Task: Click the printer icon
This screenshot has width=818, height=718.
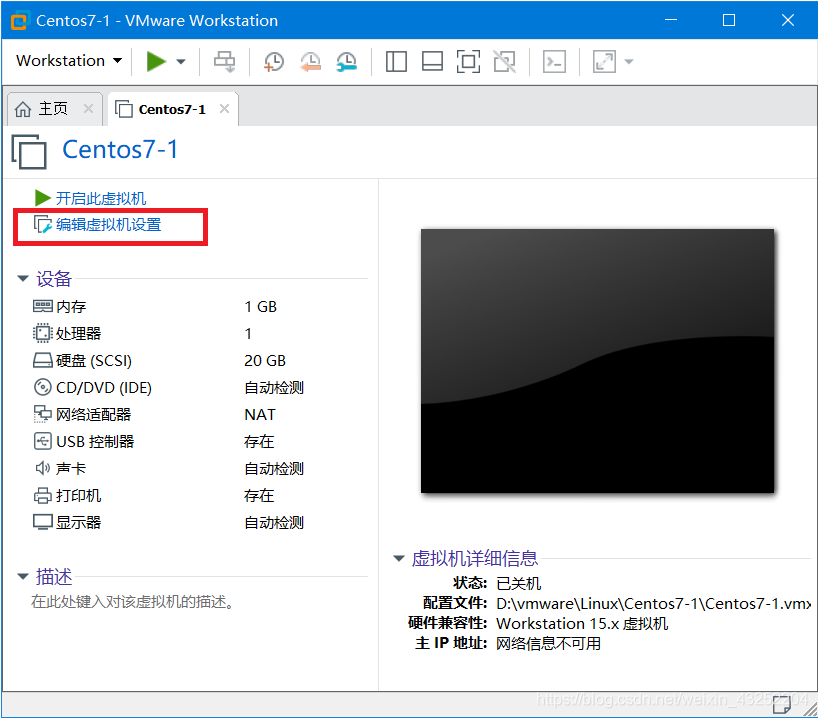Action: click(42, 496)
